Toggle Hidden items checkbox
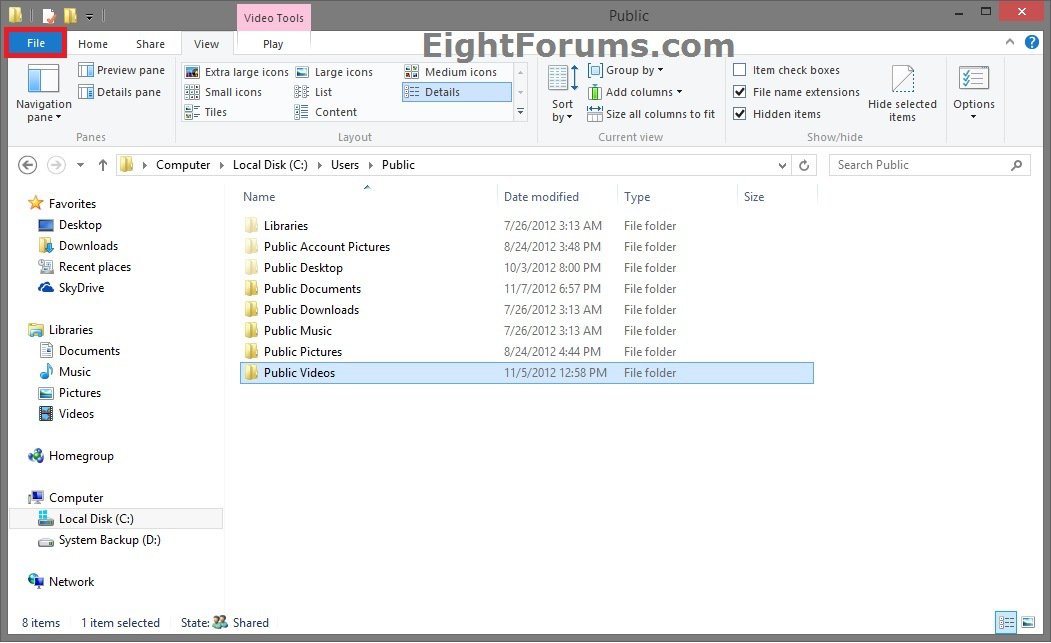This screenshot has height=643, width=1051. pyautogui.click(x=740, y=114)
